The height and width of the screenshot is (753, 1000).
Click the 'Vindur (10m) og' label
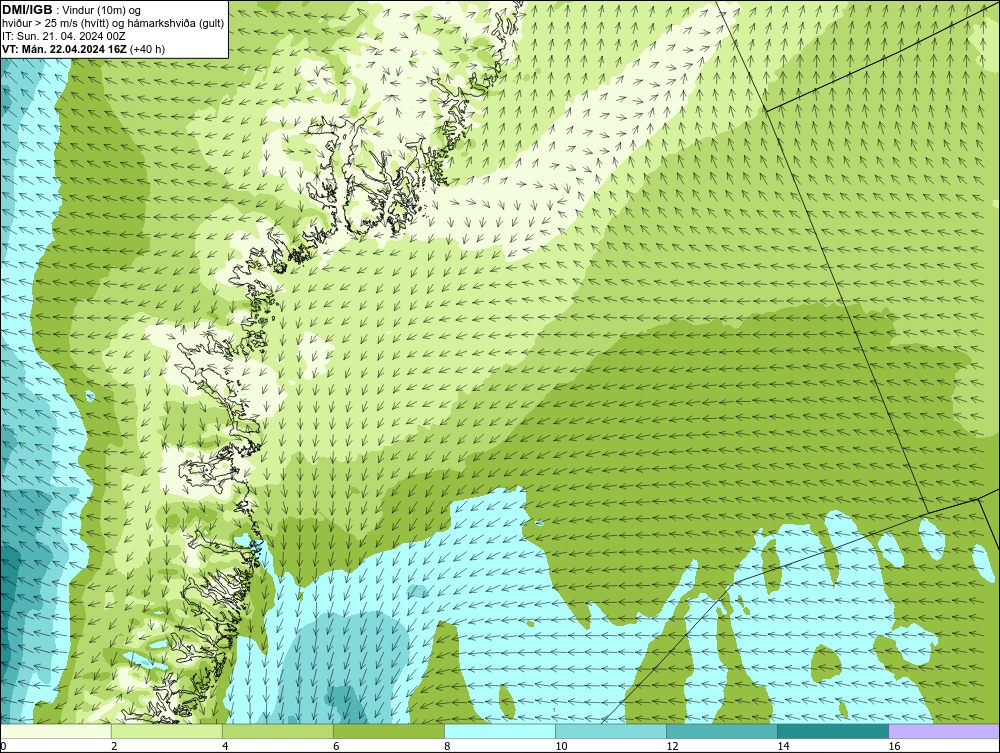click(102, 10)
